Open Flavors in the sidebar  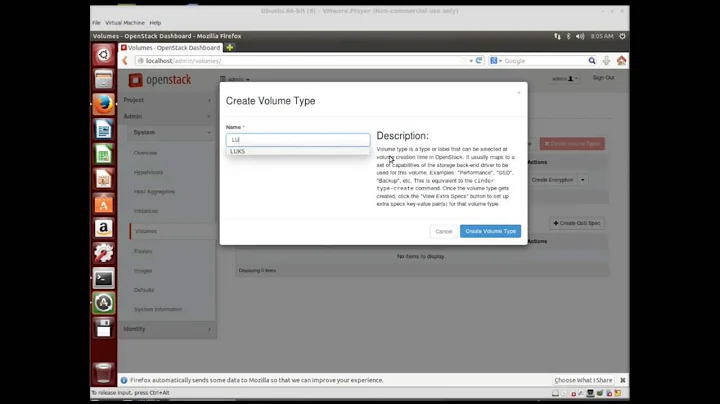click(x=143, y=251)
